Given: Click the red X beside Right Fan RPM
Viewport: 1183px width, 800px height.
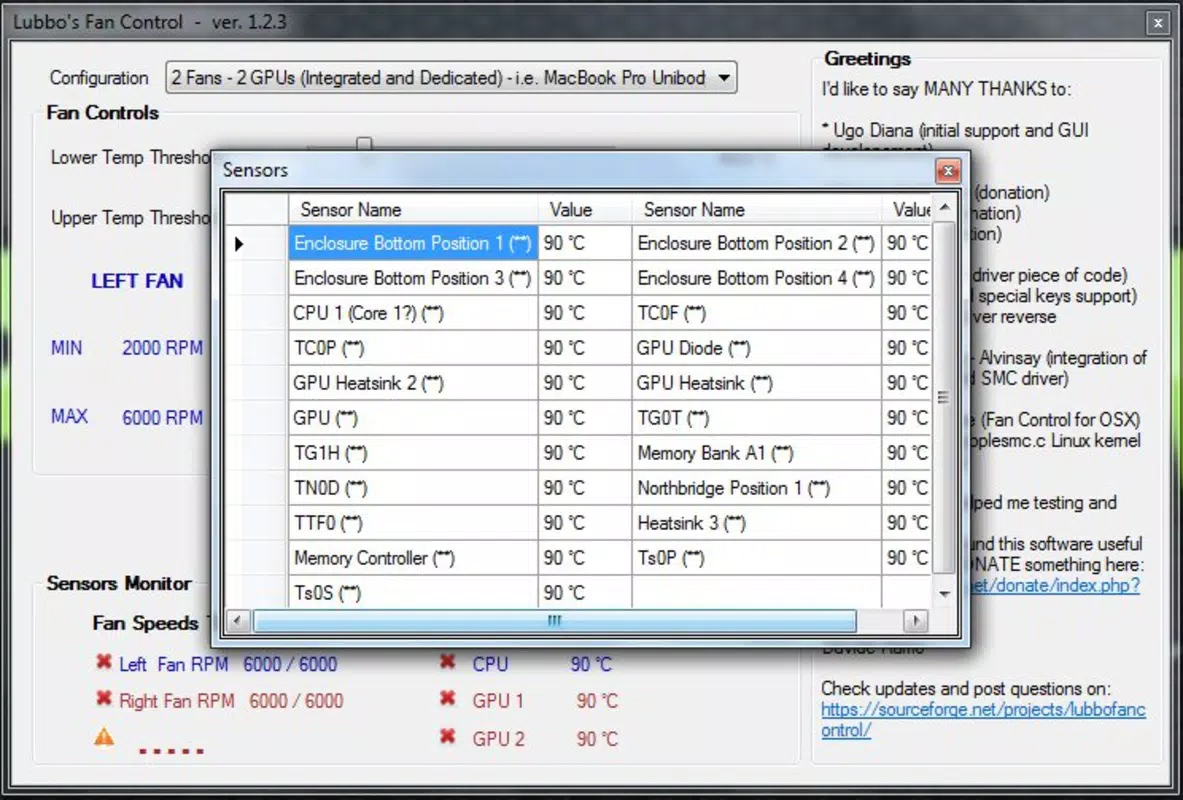Looking at the screenshot, I should click(x=104, y=698).
